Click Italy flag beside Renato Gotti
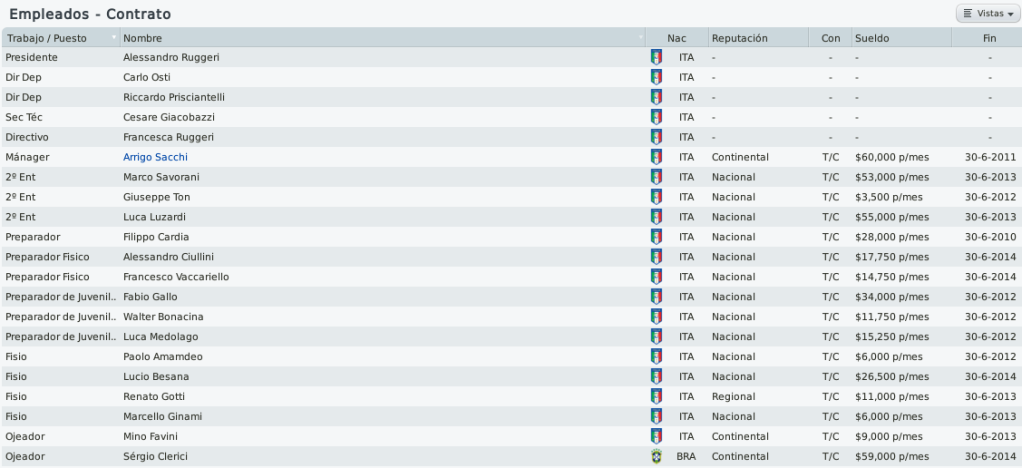The height and width of the screenshot is (468, 1022). pos(656,396)
